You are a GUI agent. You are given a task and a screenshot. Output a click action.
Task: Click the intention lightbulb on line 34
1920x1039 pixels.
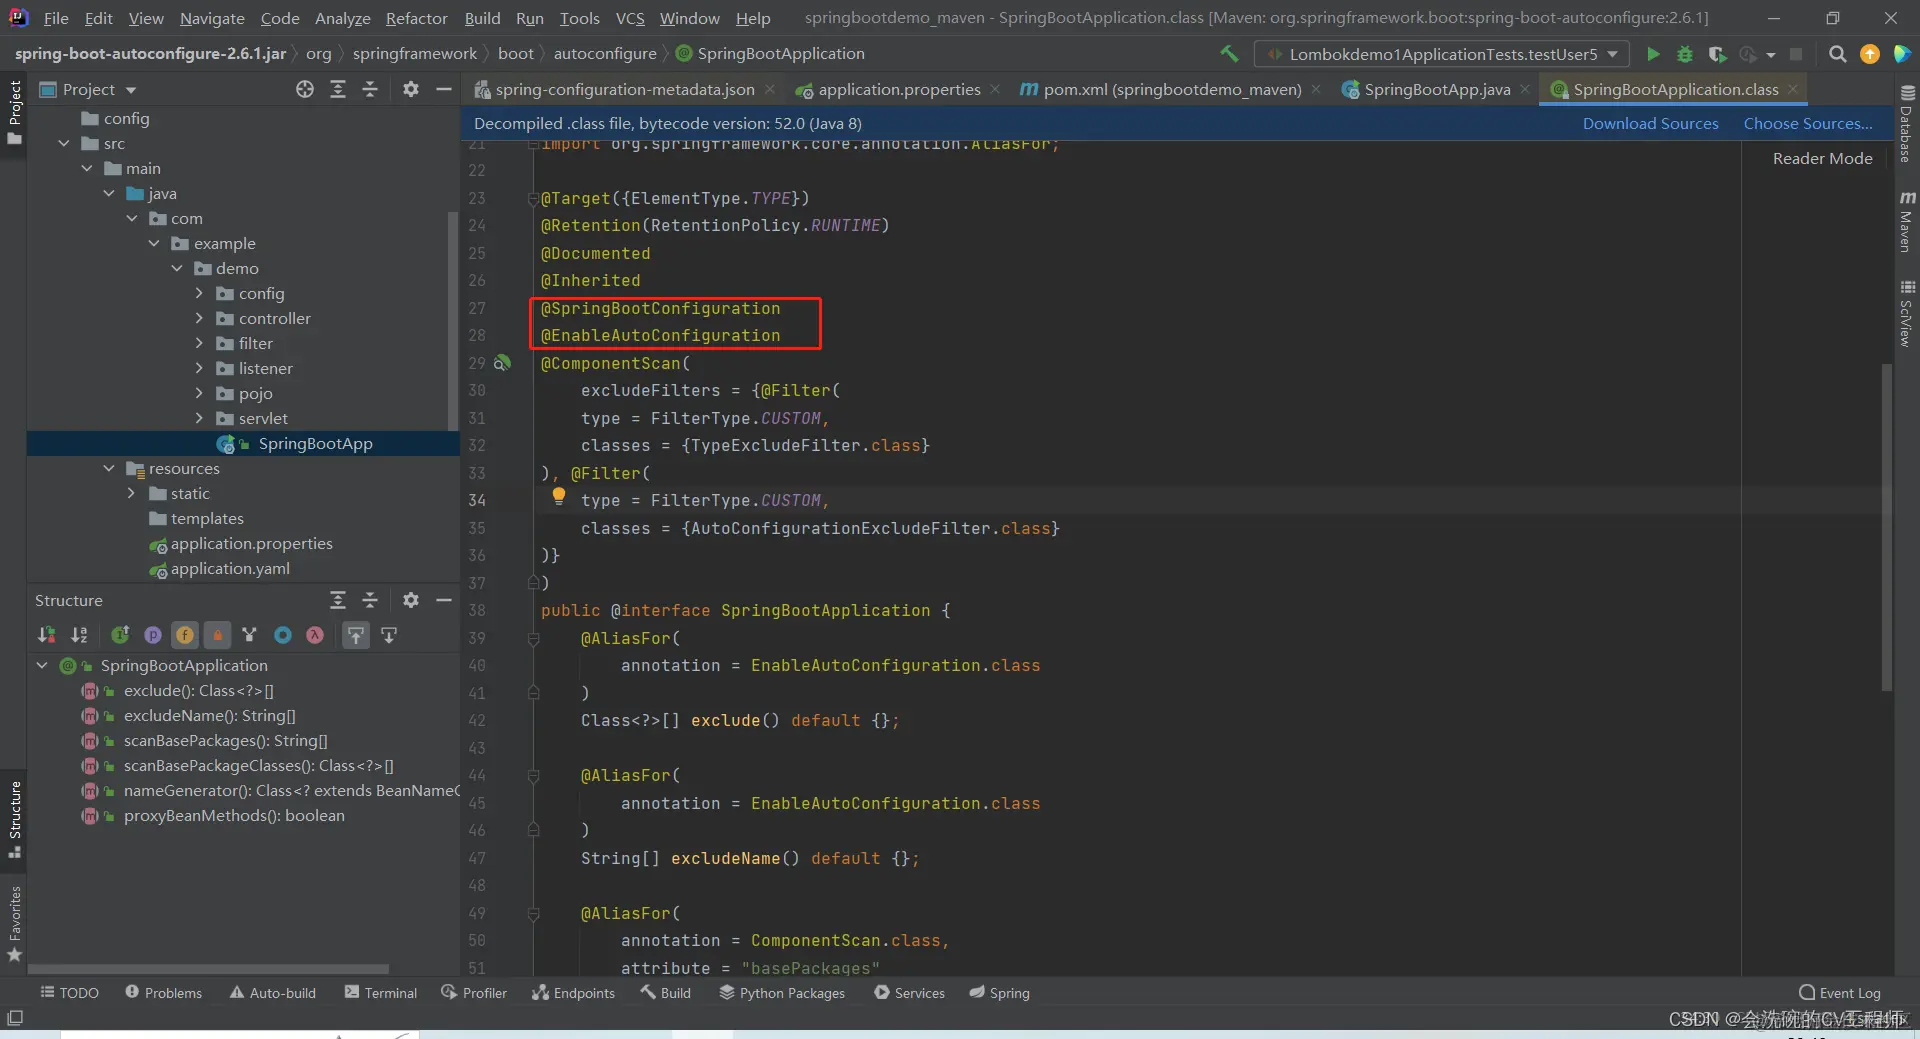559,496
